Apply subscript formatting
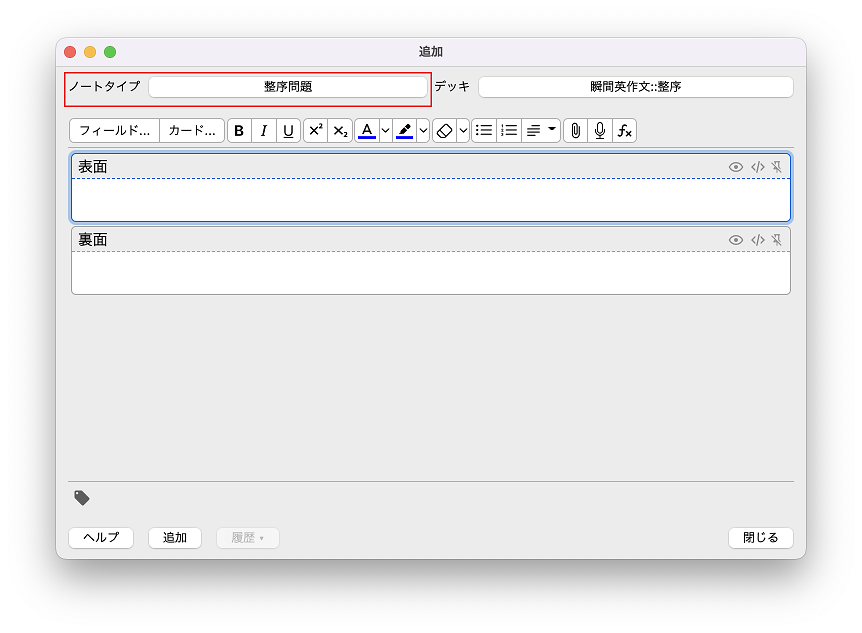862x633 pixels. click(340, 131)
